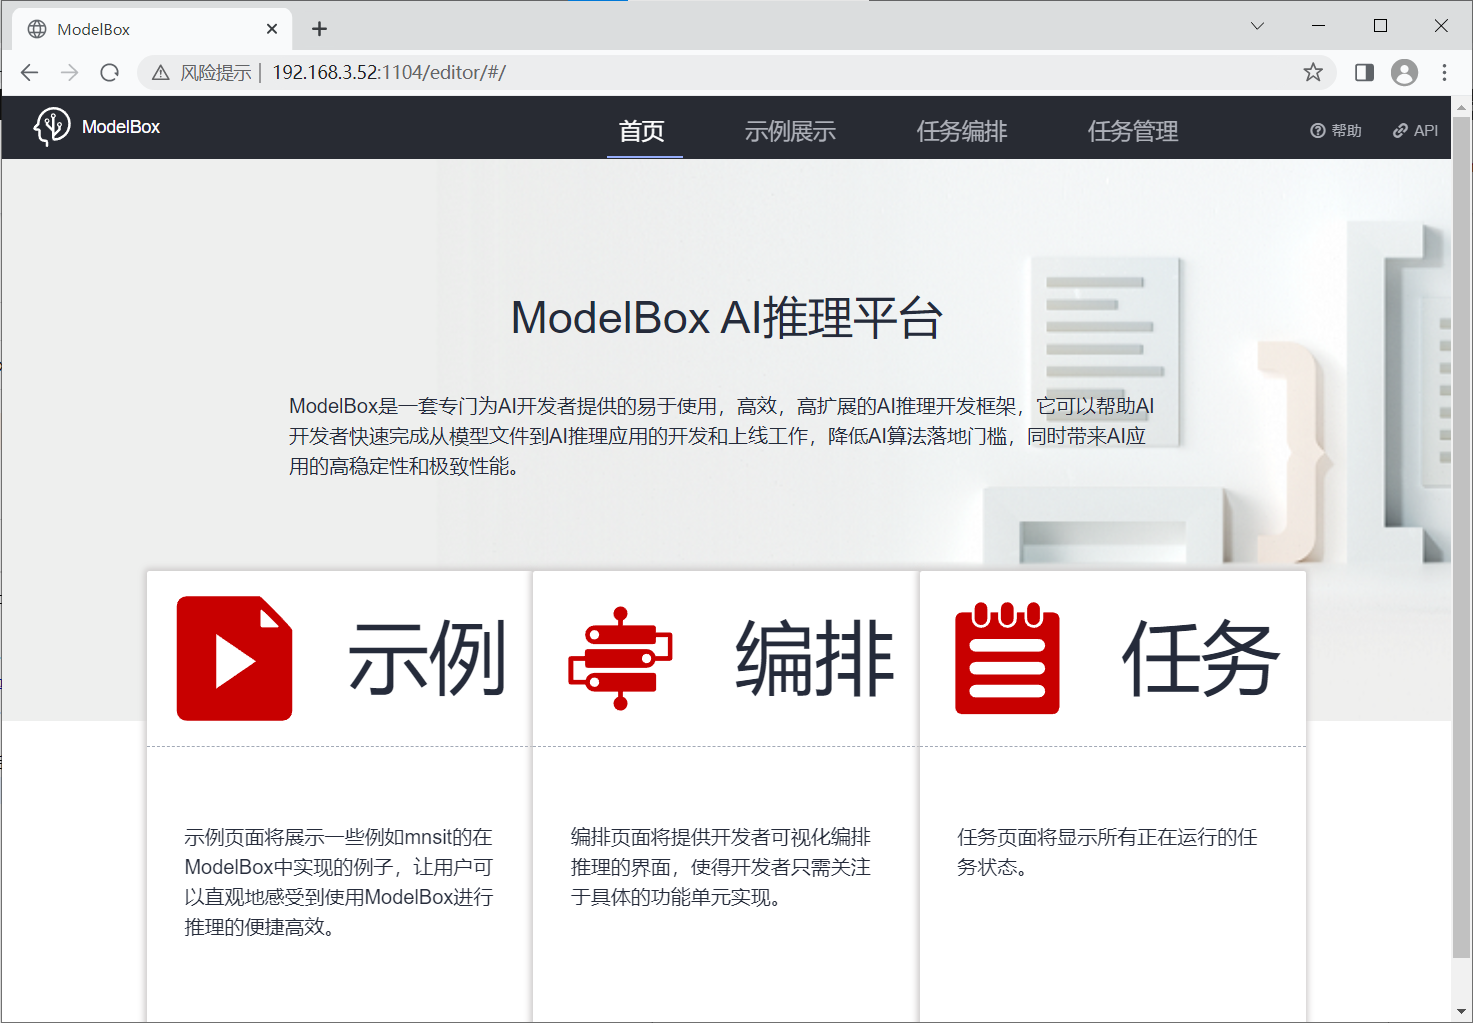
Task: Switch to the 示例展示 tab
Action: click(x=790, y=132)
